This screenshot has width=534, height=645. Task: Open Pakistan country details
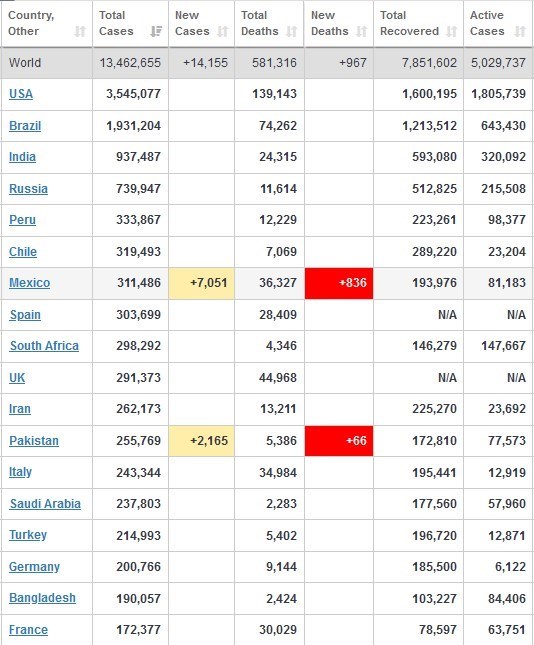[x=34, y=441]
